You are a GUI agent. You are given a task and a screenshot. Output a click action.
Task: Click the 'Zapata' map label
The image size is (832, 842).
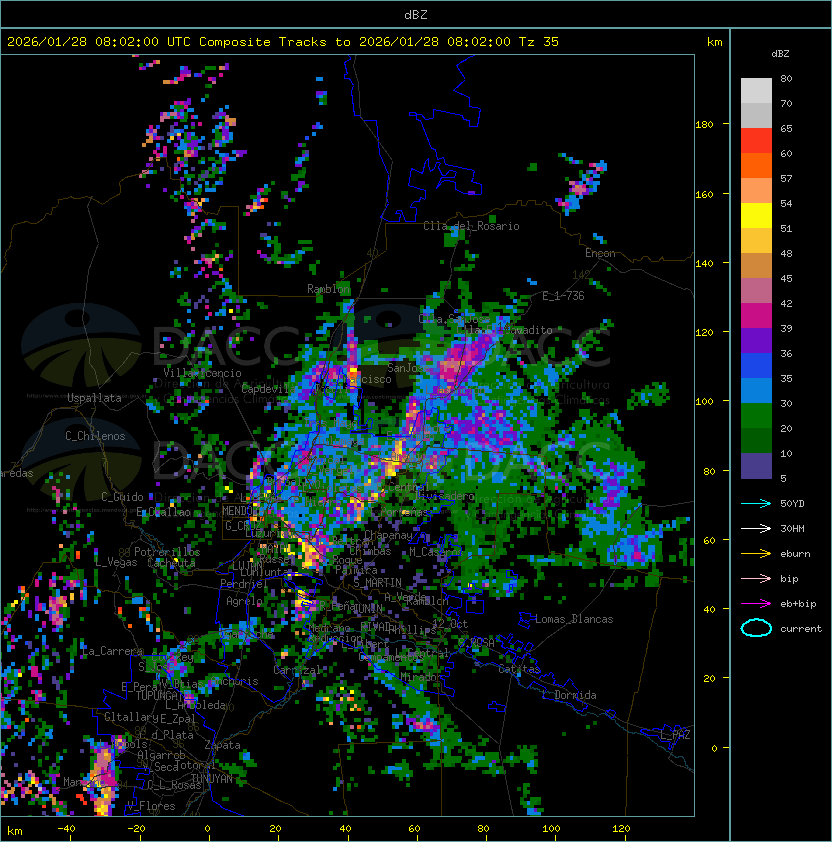(x=222, y=745)
